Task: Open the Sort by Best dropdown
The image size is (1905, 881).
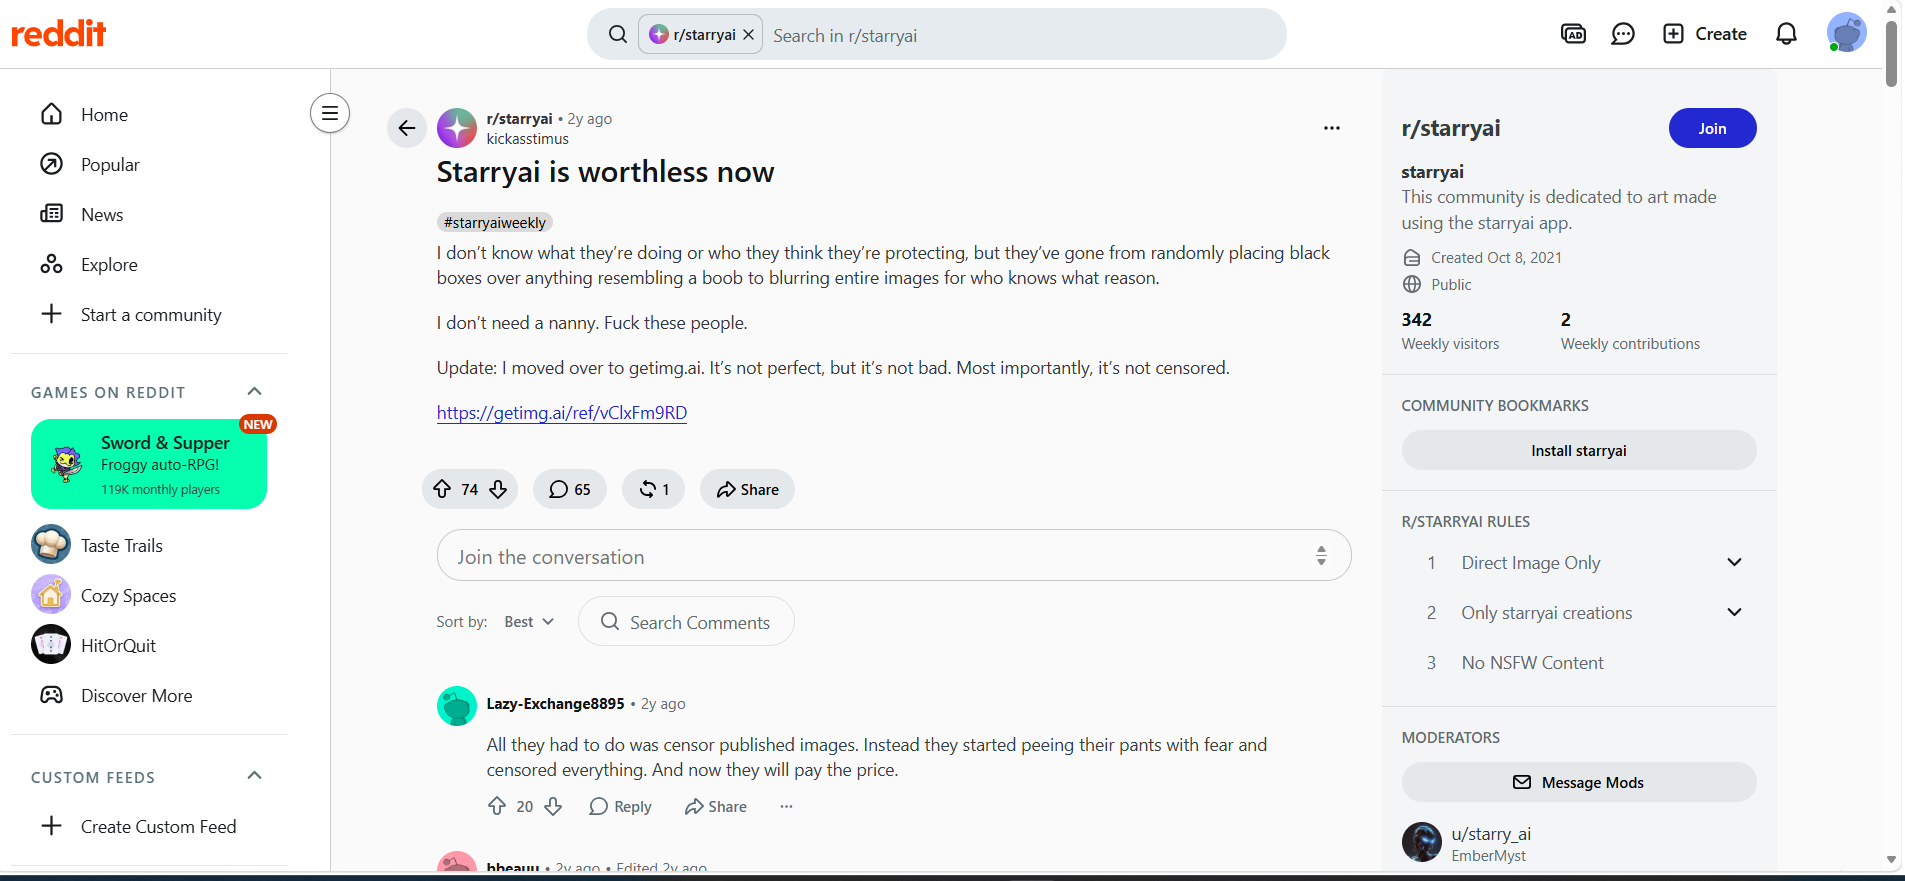Action: tap(529, 622)
